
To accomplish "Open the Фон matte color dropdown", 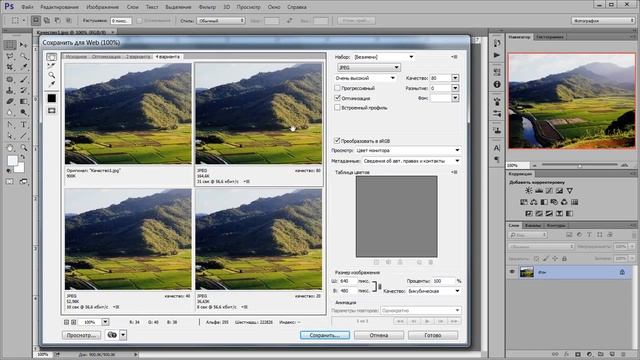I will coord(455,98).
